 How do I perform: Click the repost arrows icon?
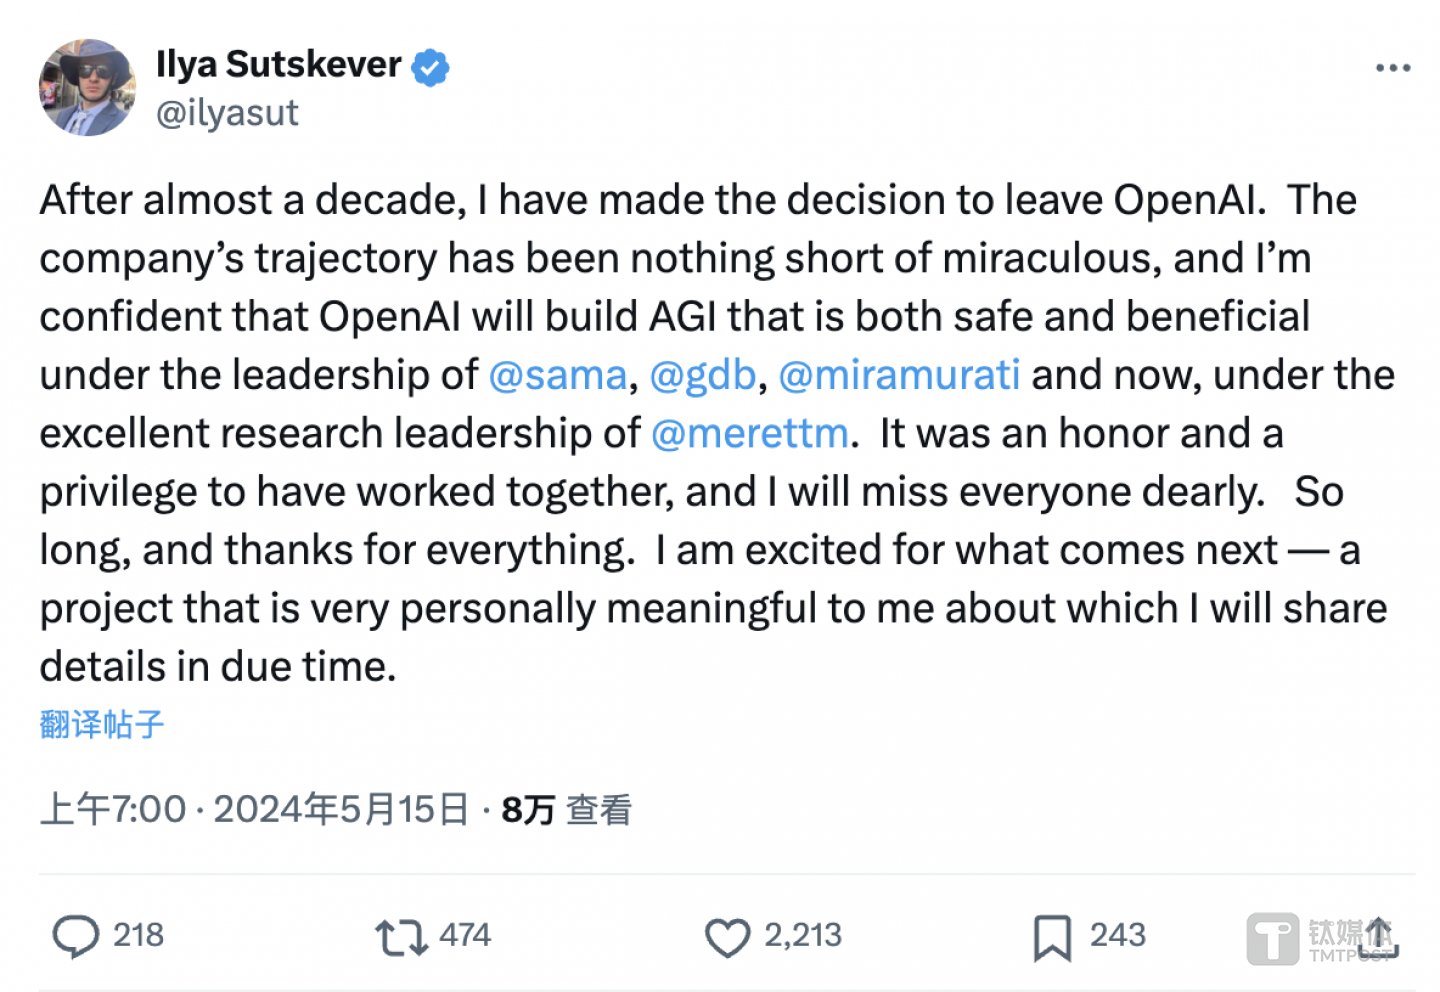(400, 938)
